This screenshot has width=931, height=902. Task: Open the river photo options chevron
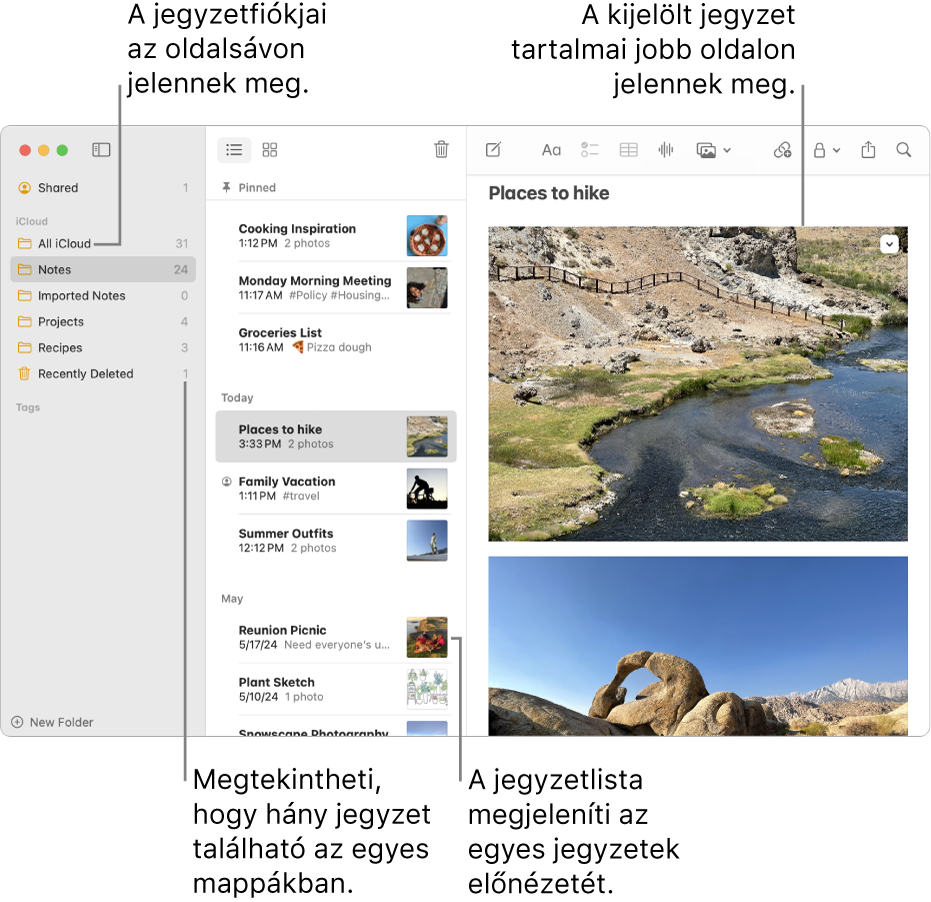point(889,244)
